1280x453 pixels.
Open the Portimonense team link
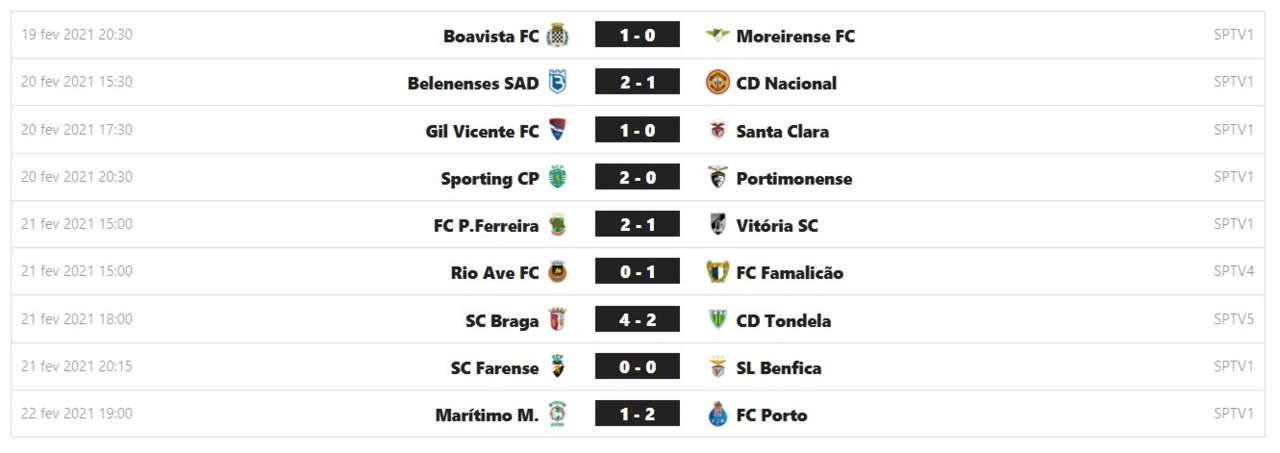pos(794,179)
